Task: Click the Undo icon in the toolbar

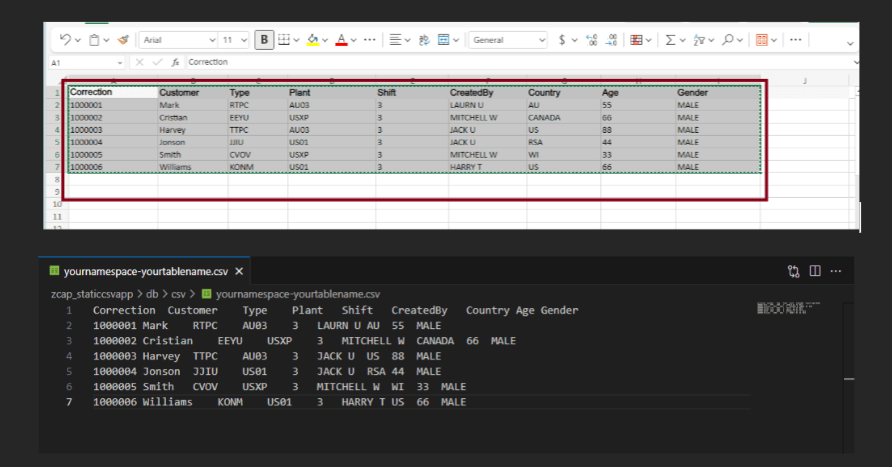Action: (x=65, y=40)
